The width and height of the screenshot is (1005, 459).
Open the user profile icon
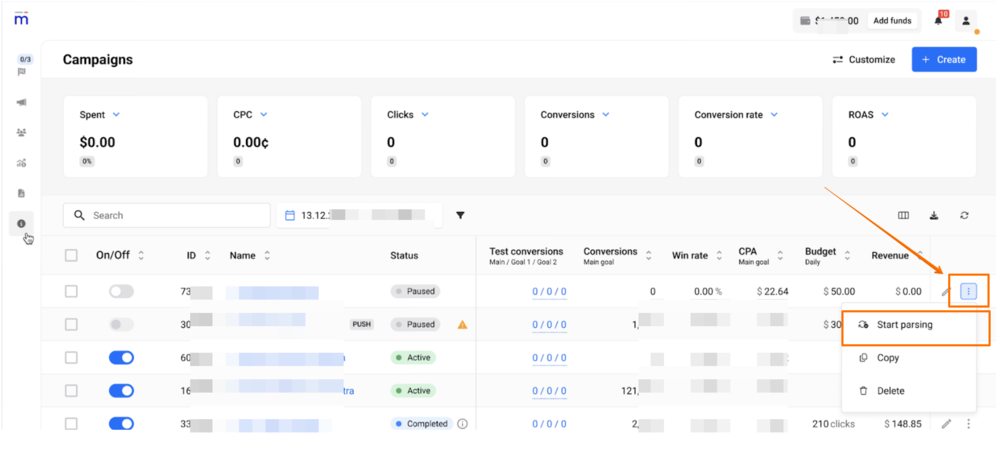tap(966, 21)
